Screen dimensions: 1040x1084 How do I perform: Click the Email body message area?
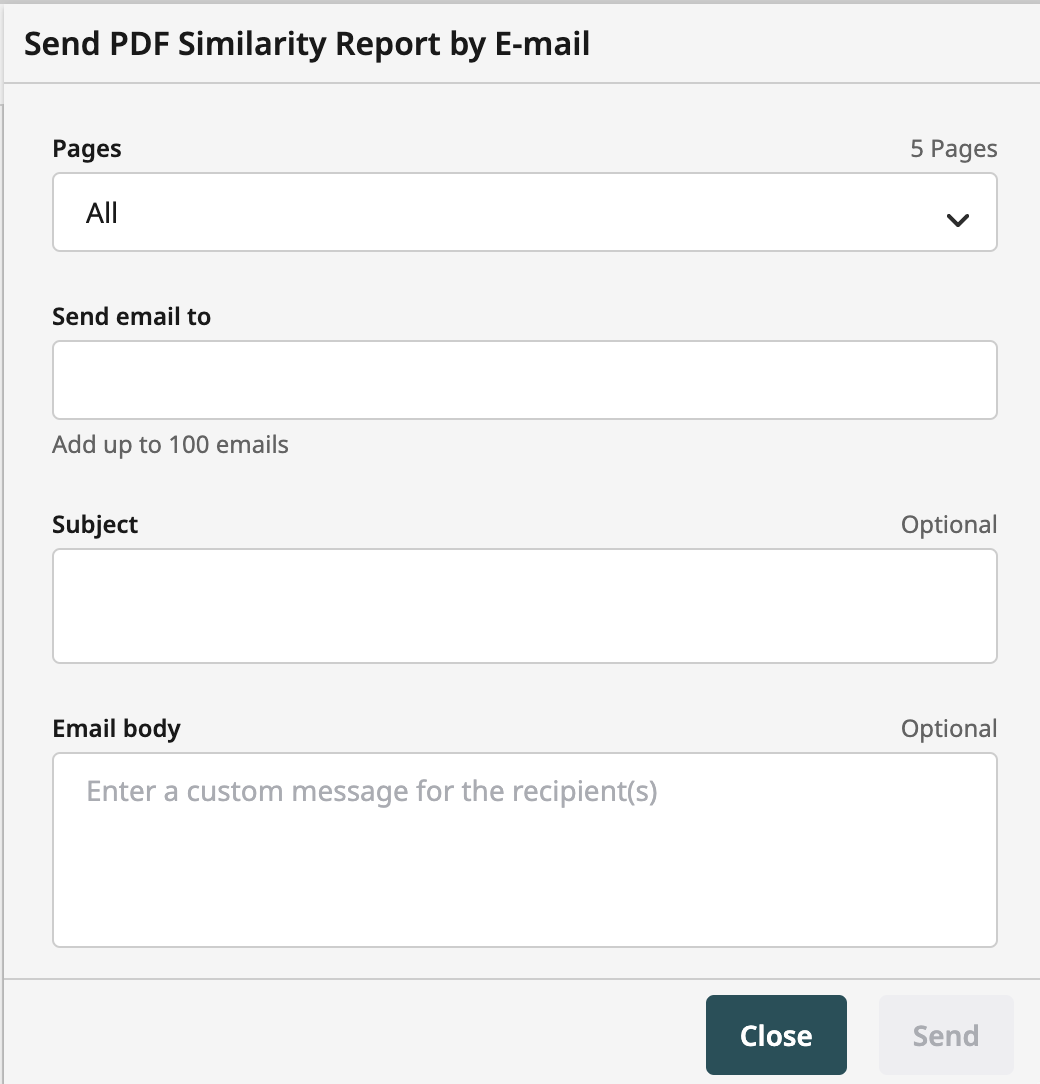524,850
